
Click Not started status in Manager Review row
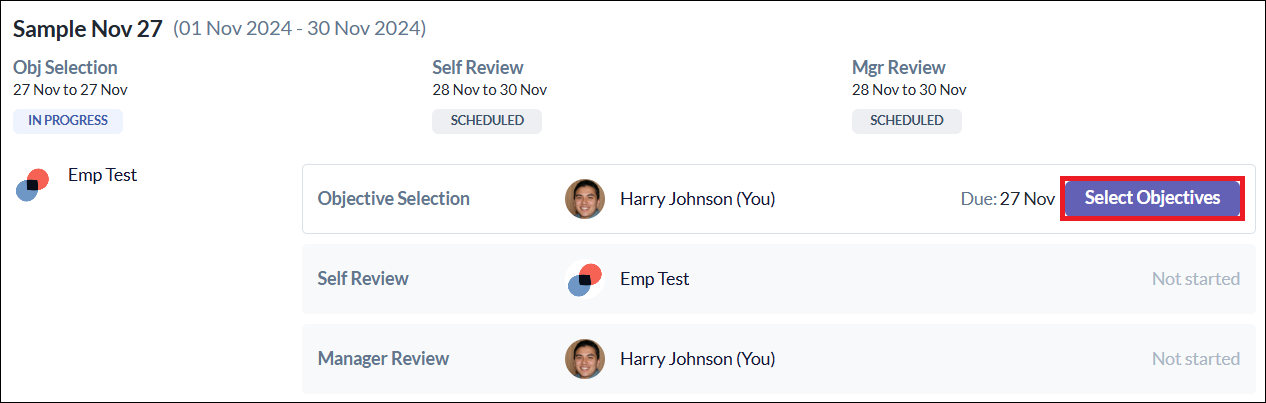(1195, 358)
